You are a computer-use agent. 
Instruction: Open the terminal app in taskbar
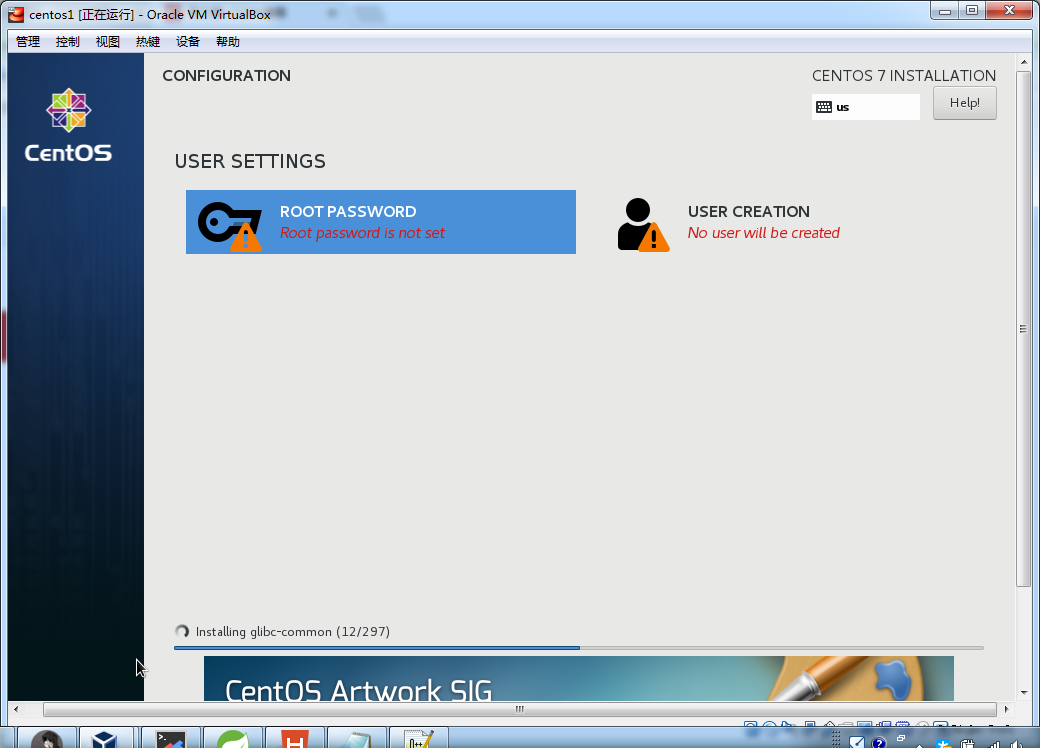click(x=170, y=738)
